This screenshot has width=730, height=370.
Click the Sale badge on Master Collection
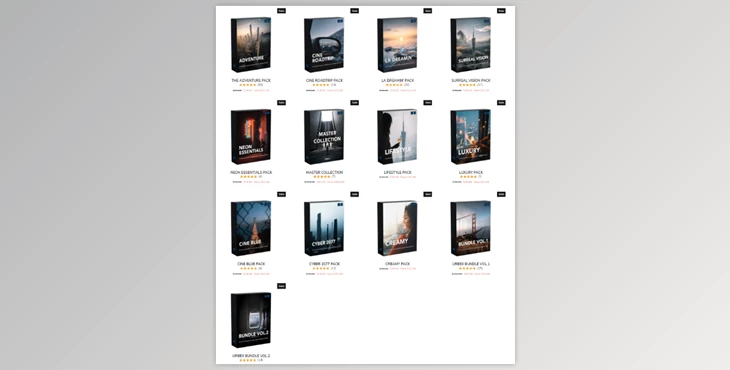pyautogui.click(x=354, y=102)
